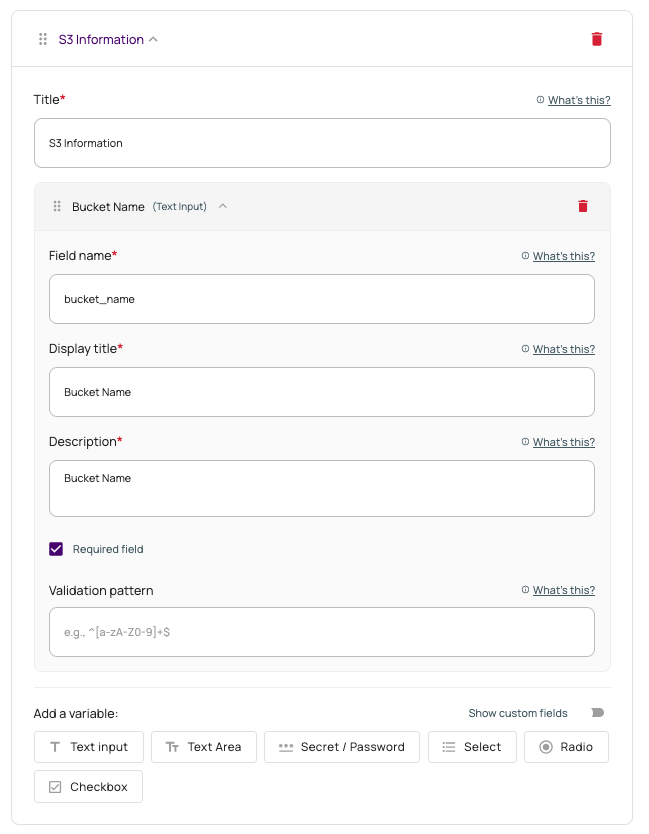Click the info icon beside Field name help

524,255
